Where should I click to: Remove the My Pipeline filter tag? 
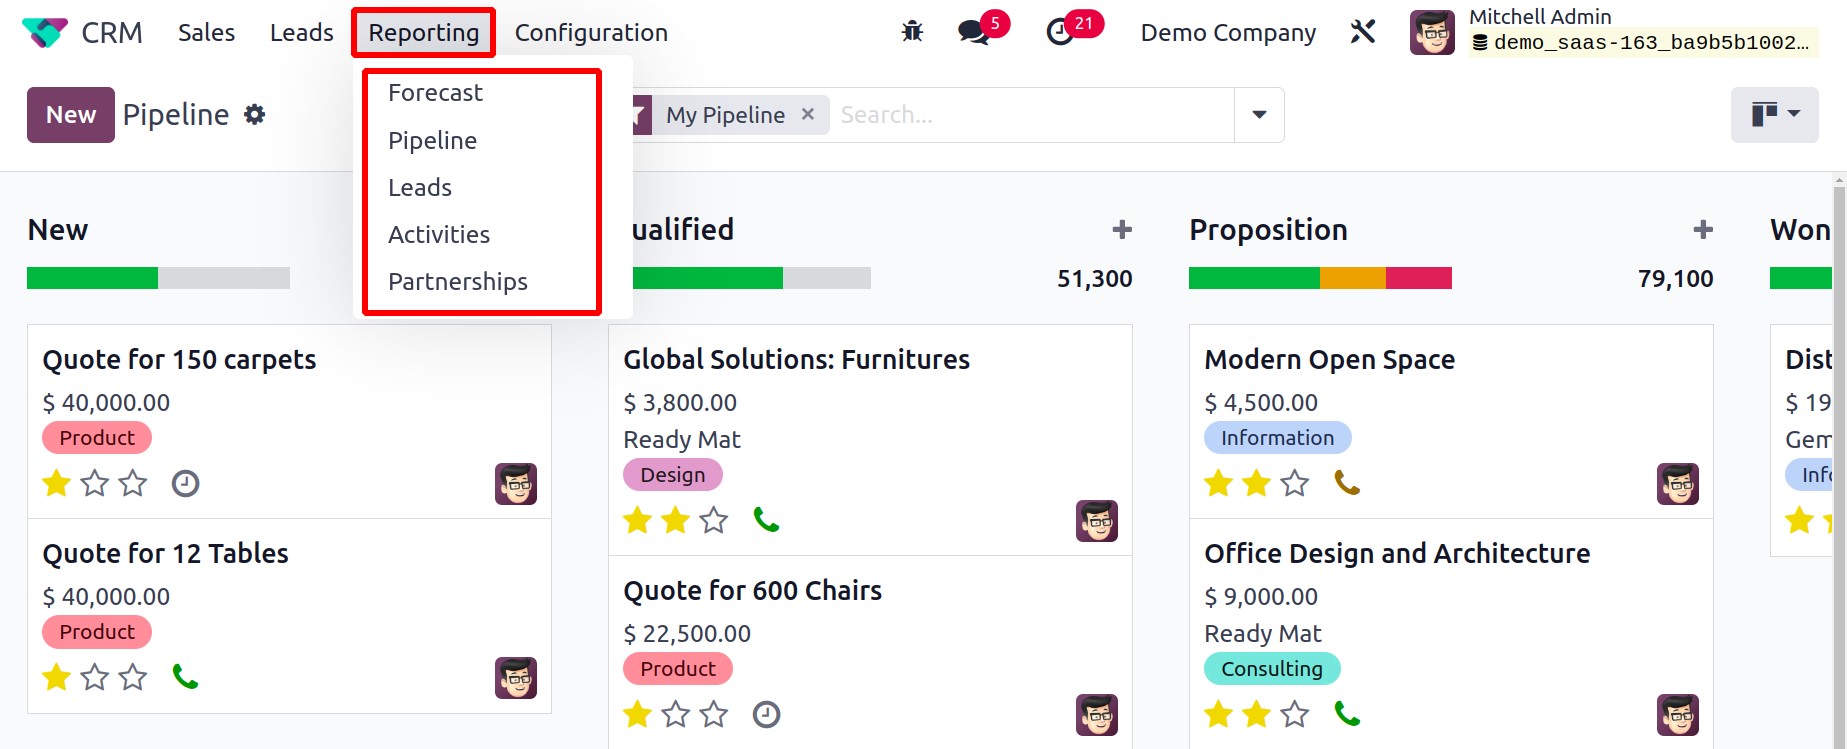tap(808, 115)
